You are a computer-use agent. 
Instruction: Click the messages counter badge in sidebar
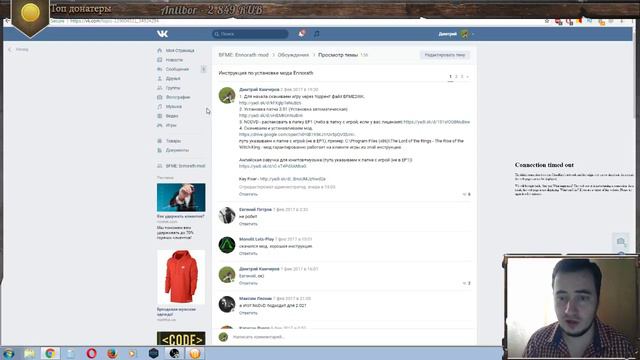pos(204,69)
